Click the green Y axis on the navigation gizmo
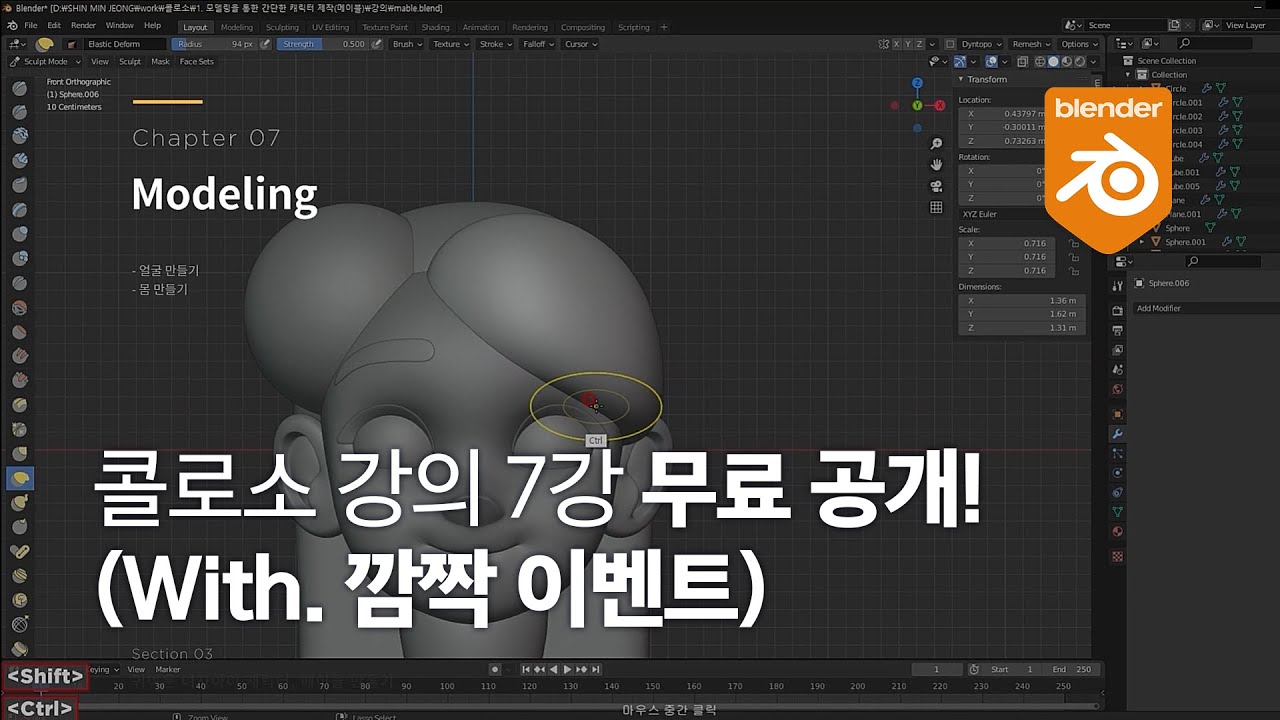Viewport: 1280px width, 720px height. tap(917, 105)
